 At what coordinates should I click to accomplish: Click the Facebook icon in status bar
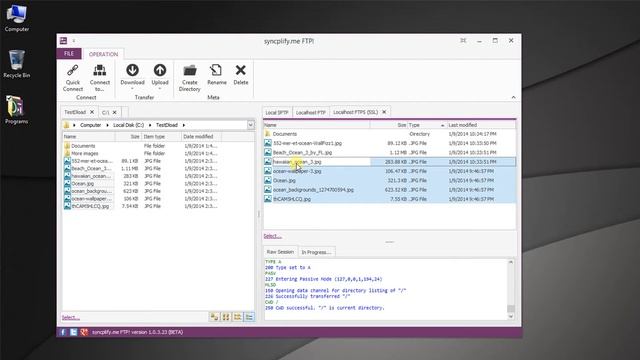click(63, 332)
